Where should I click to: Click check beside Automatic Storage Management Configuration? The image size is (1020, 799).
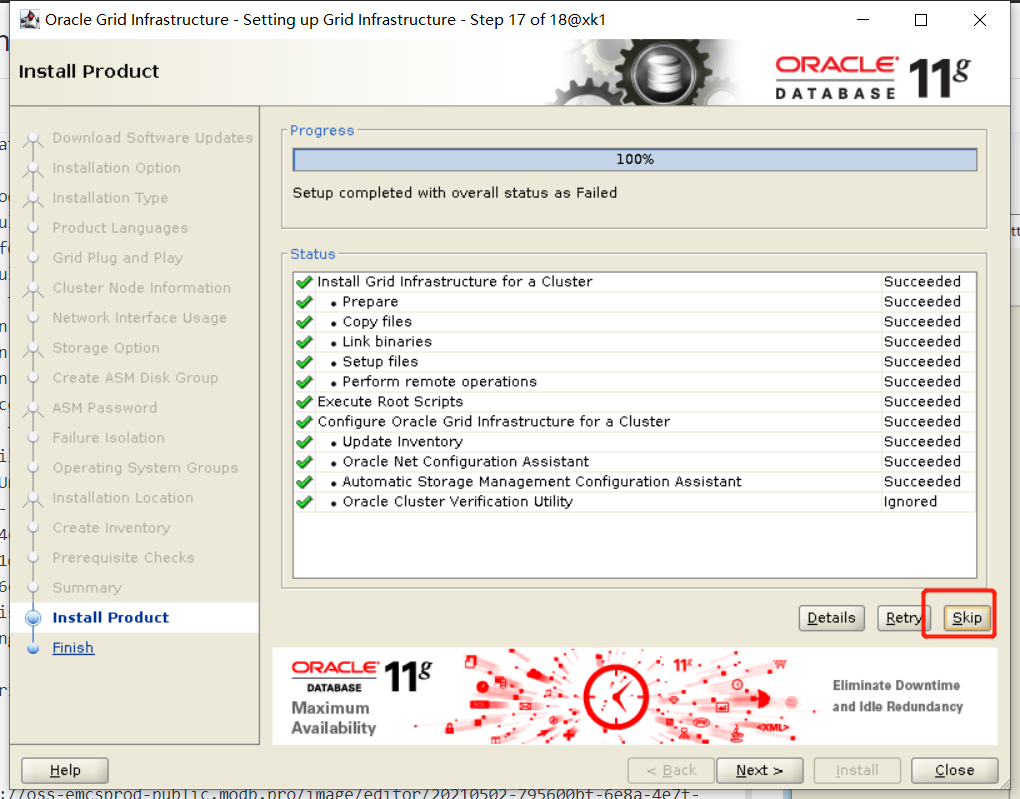tap(304, 482)
